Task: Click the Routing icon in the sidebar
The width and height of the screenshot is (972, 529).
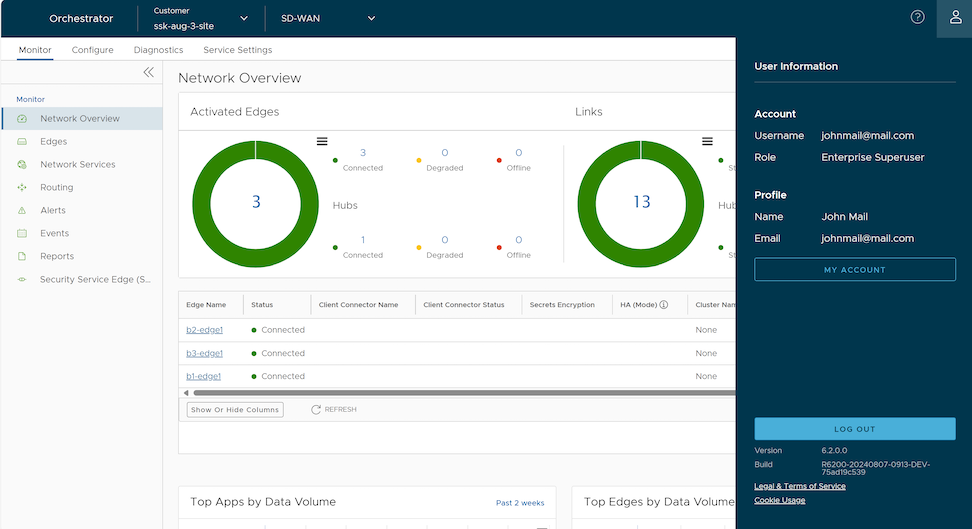Action: point(22,188)
